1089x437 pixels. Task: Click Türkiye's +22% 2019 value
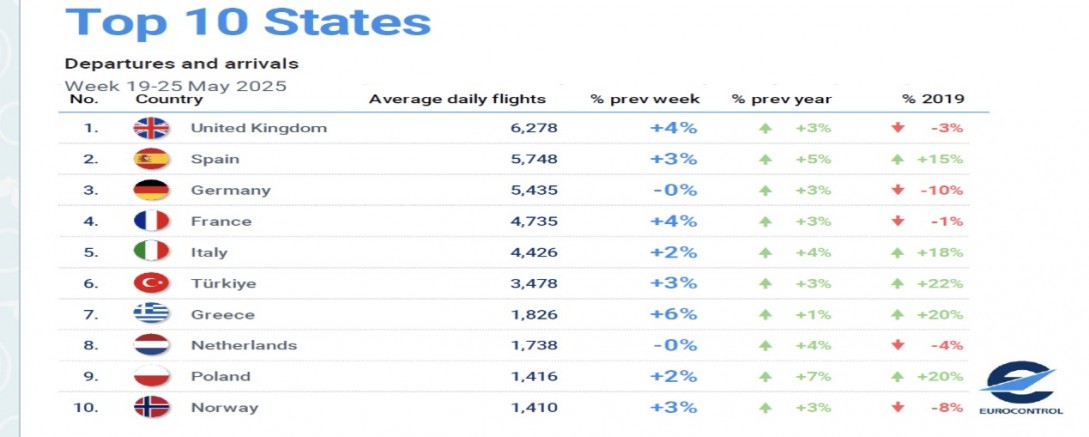coord(940,283)
